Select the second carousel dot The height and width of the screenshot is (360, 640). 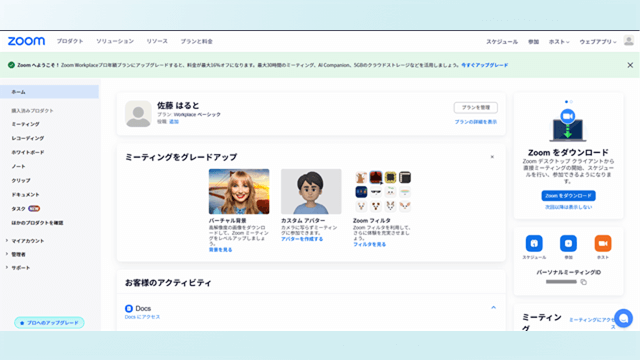pyautogui.click(x=571, y=102)
